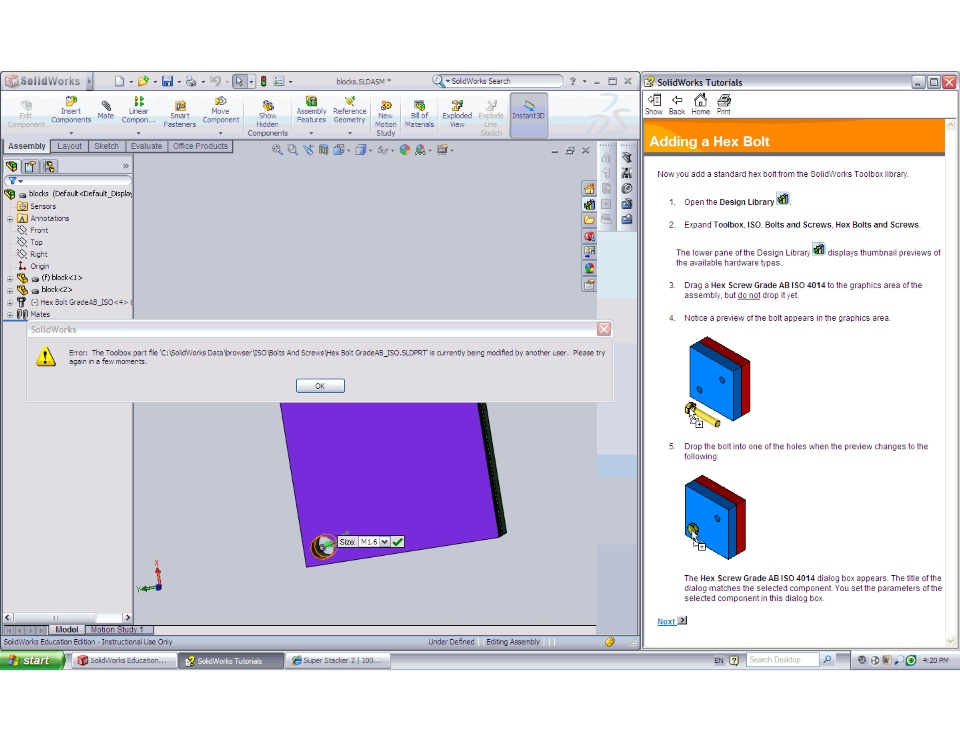Select the Model tab at bottom
Image resolution: width=960 pixels, height=741 pixels.
67,630
